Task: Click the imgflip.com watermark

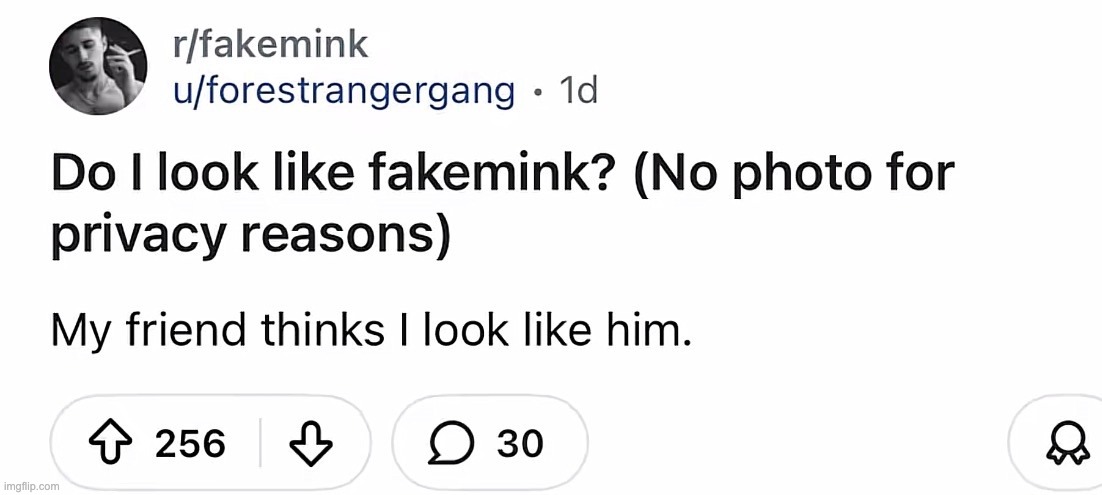Action: 31,486
